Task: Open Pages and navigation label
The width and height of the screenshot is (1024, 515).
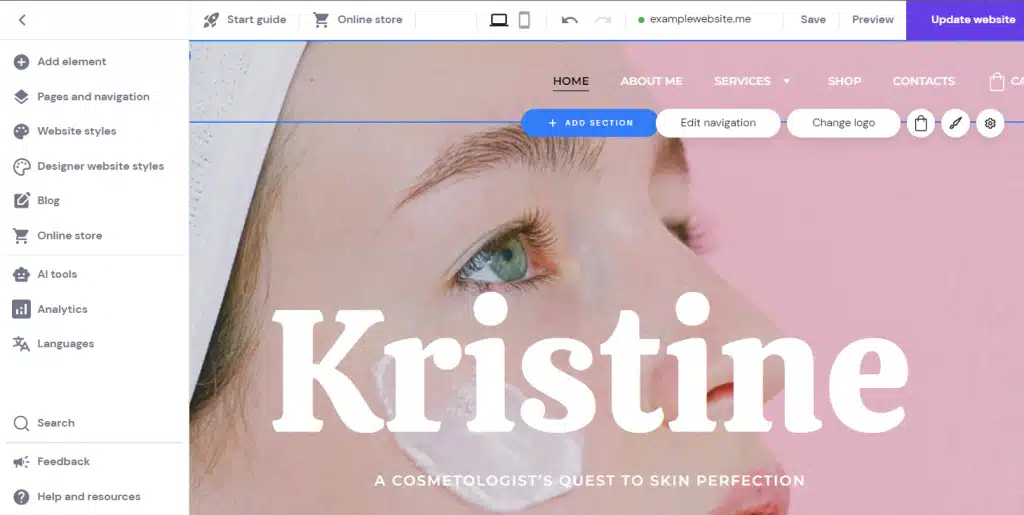Action: (93, 97)
